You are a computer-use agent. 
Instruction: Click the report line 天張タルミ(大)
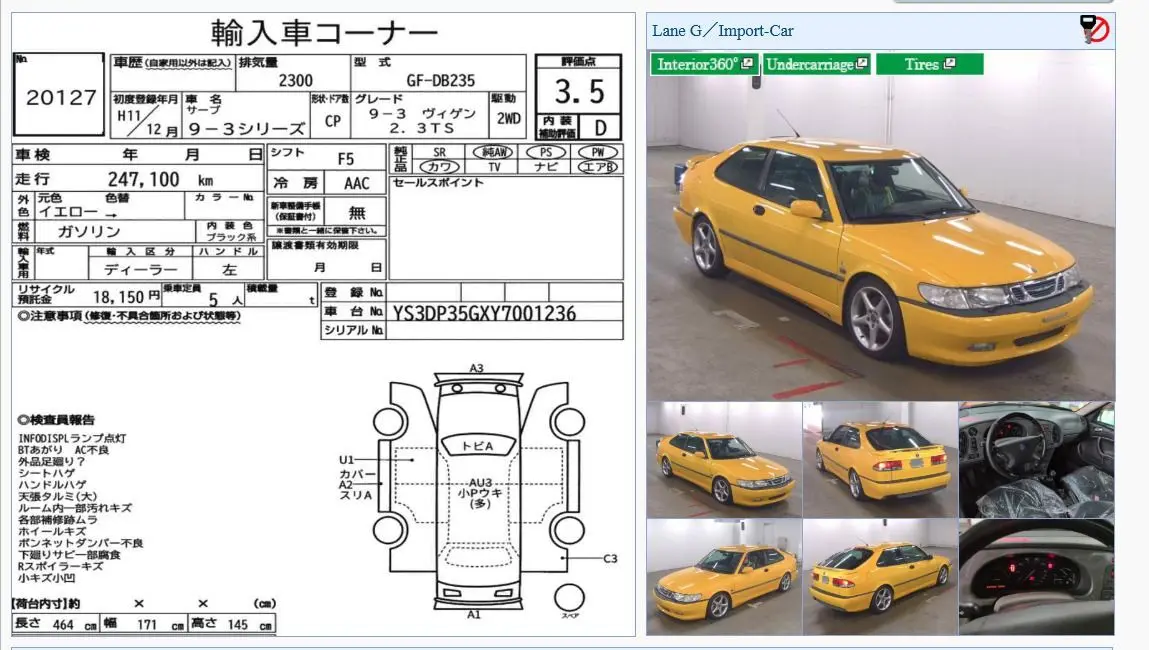click(58, 496)
